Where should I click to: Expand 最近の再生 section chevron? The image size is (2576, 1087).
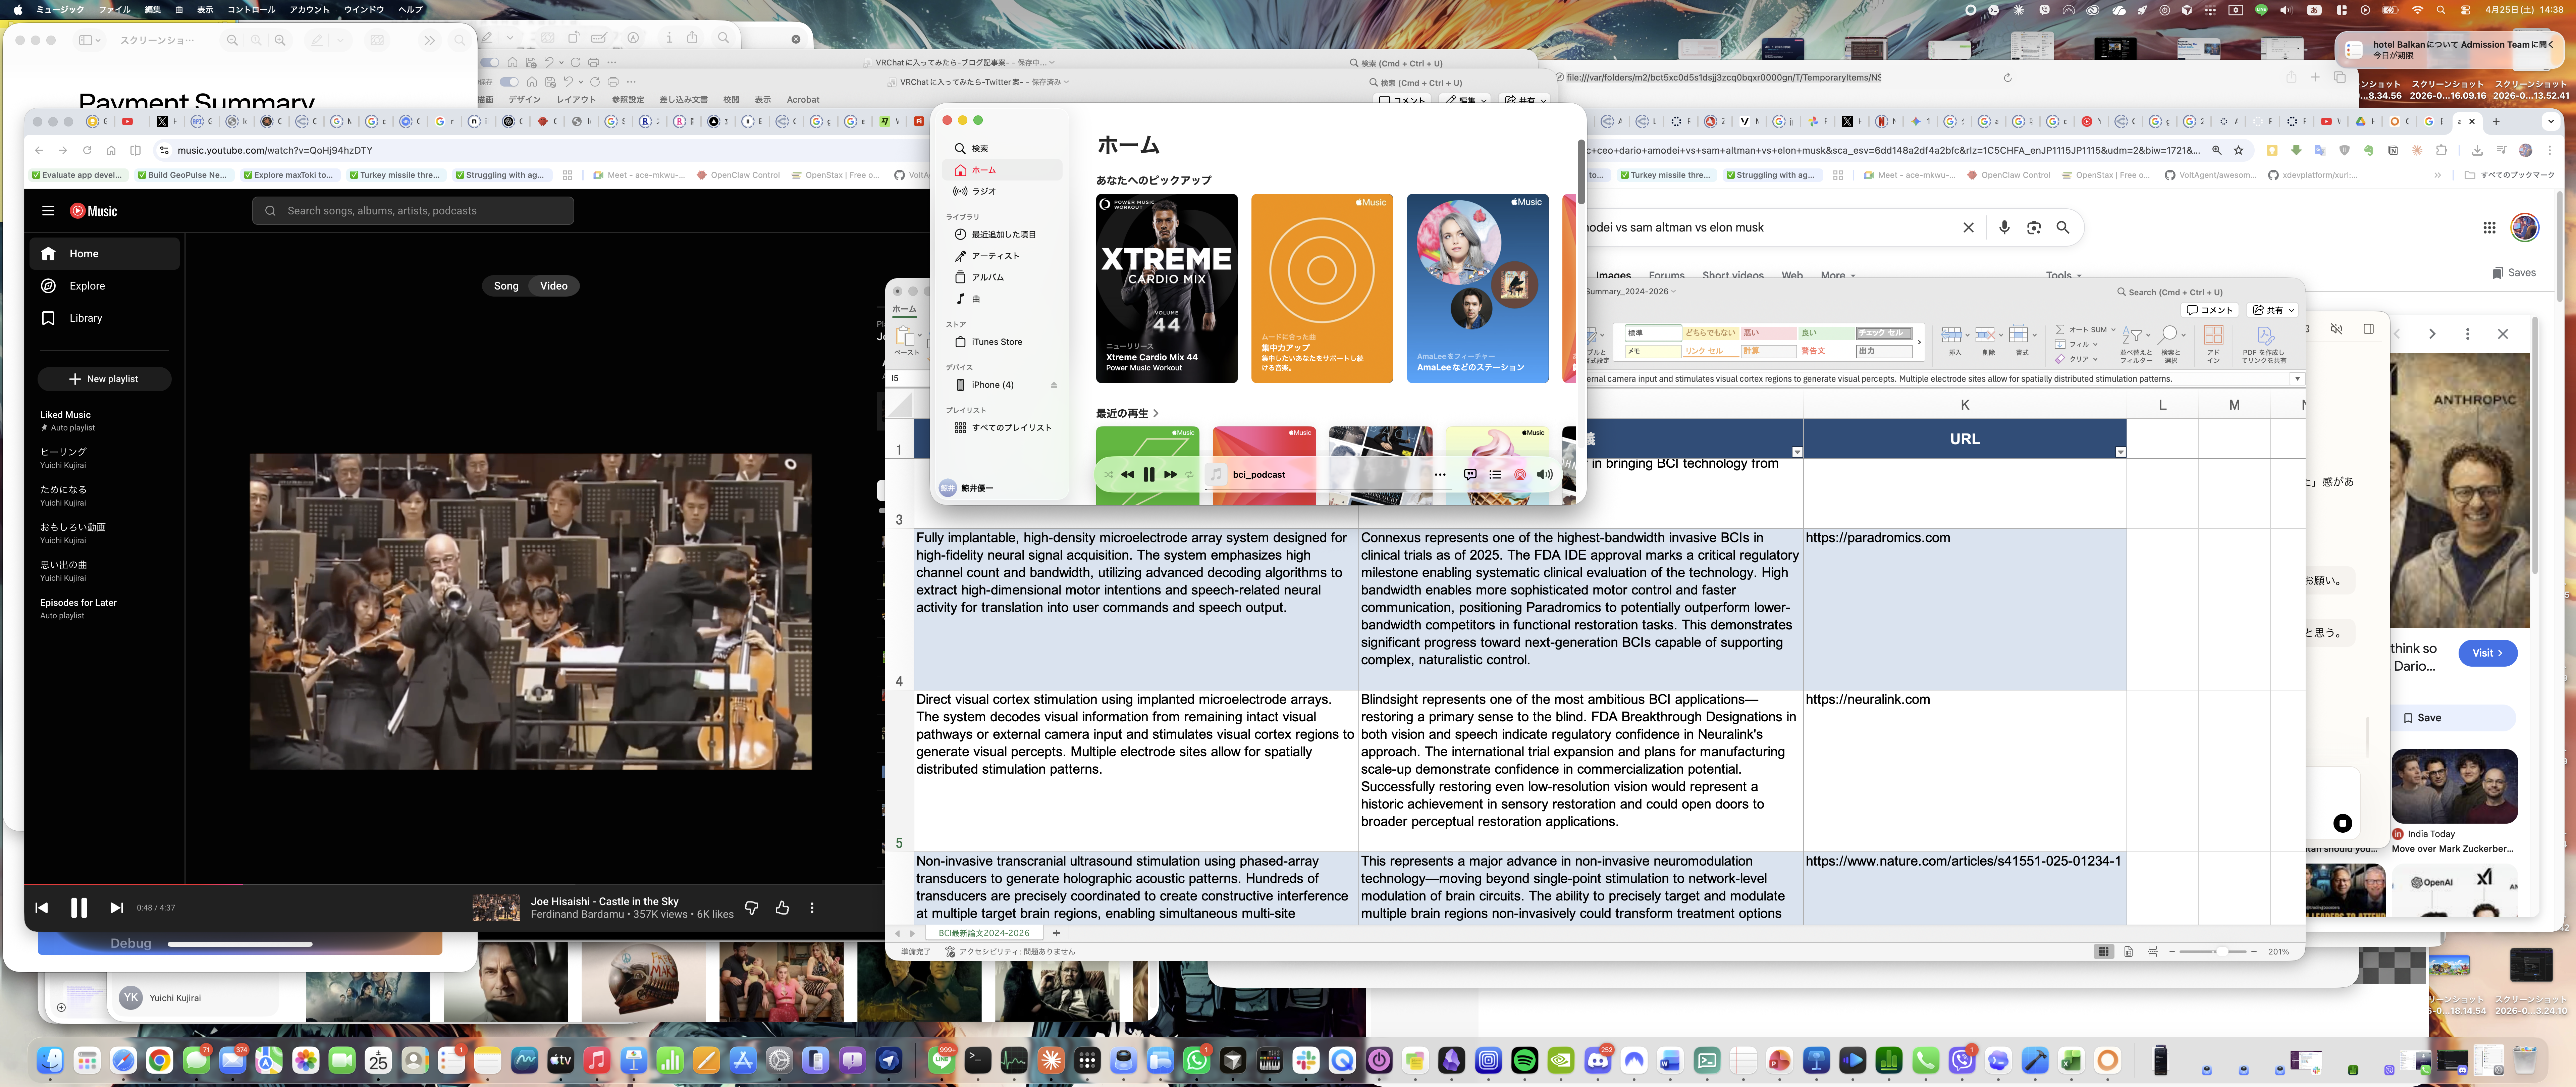(1156, 413)
